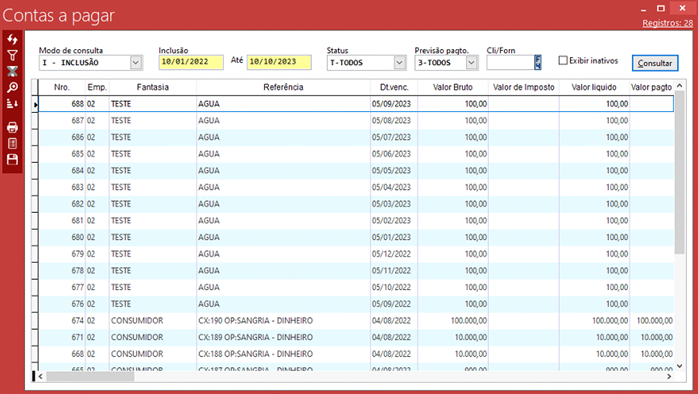
Task: Click reference CX:188 OP:SANGRIA - DINHEIRO
Action: 256,354
